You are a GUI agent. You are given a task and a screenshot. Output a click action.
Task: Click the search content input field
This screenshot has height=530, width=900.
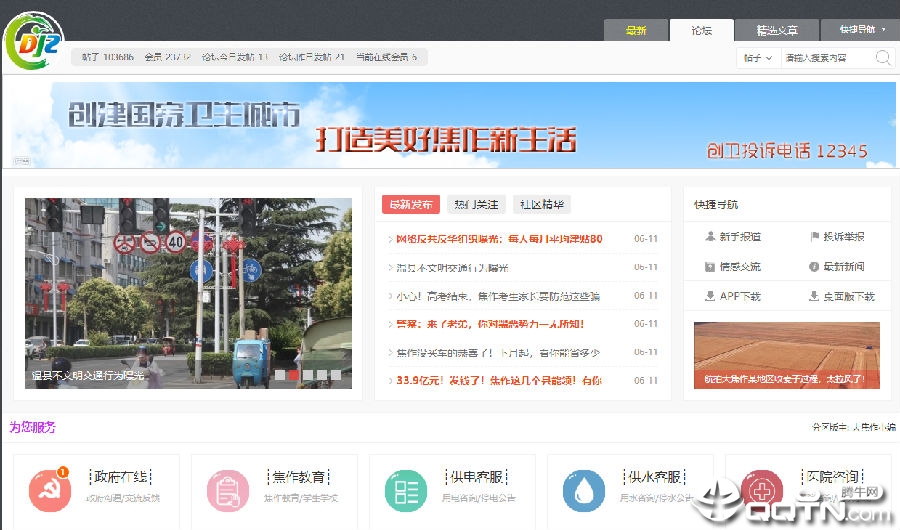[825, 58]
